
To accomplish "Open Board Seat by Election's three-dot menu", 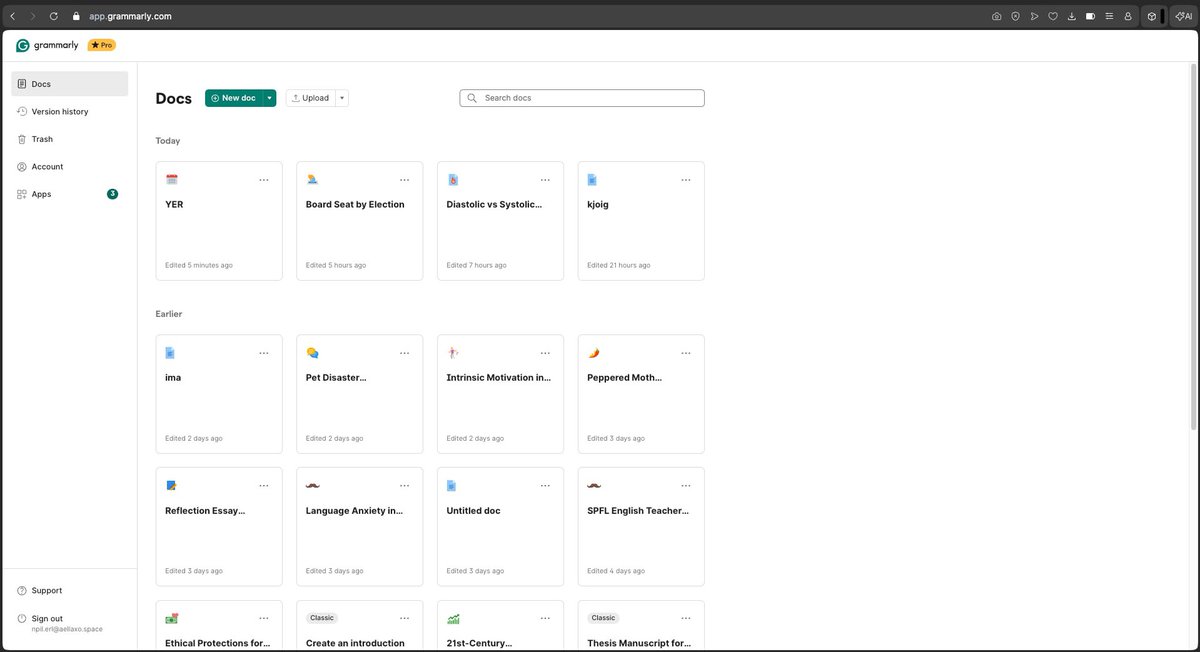I will (x=404, y=180).
